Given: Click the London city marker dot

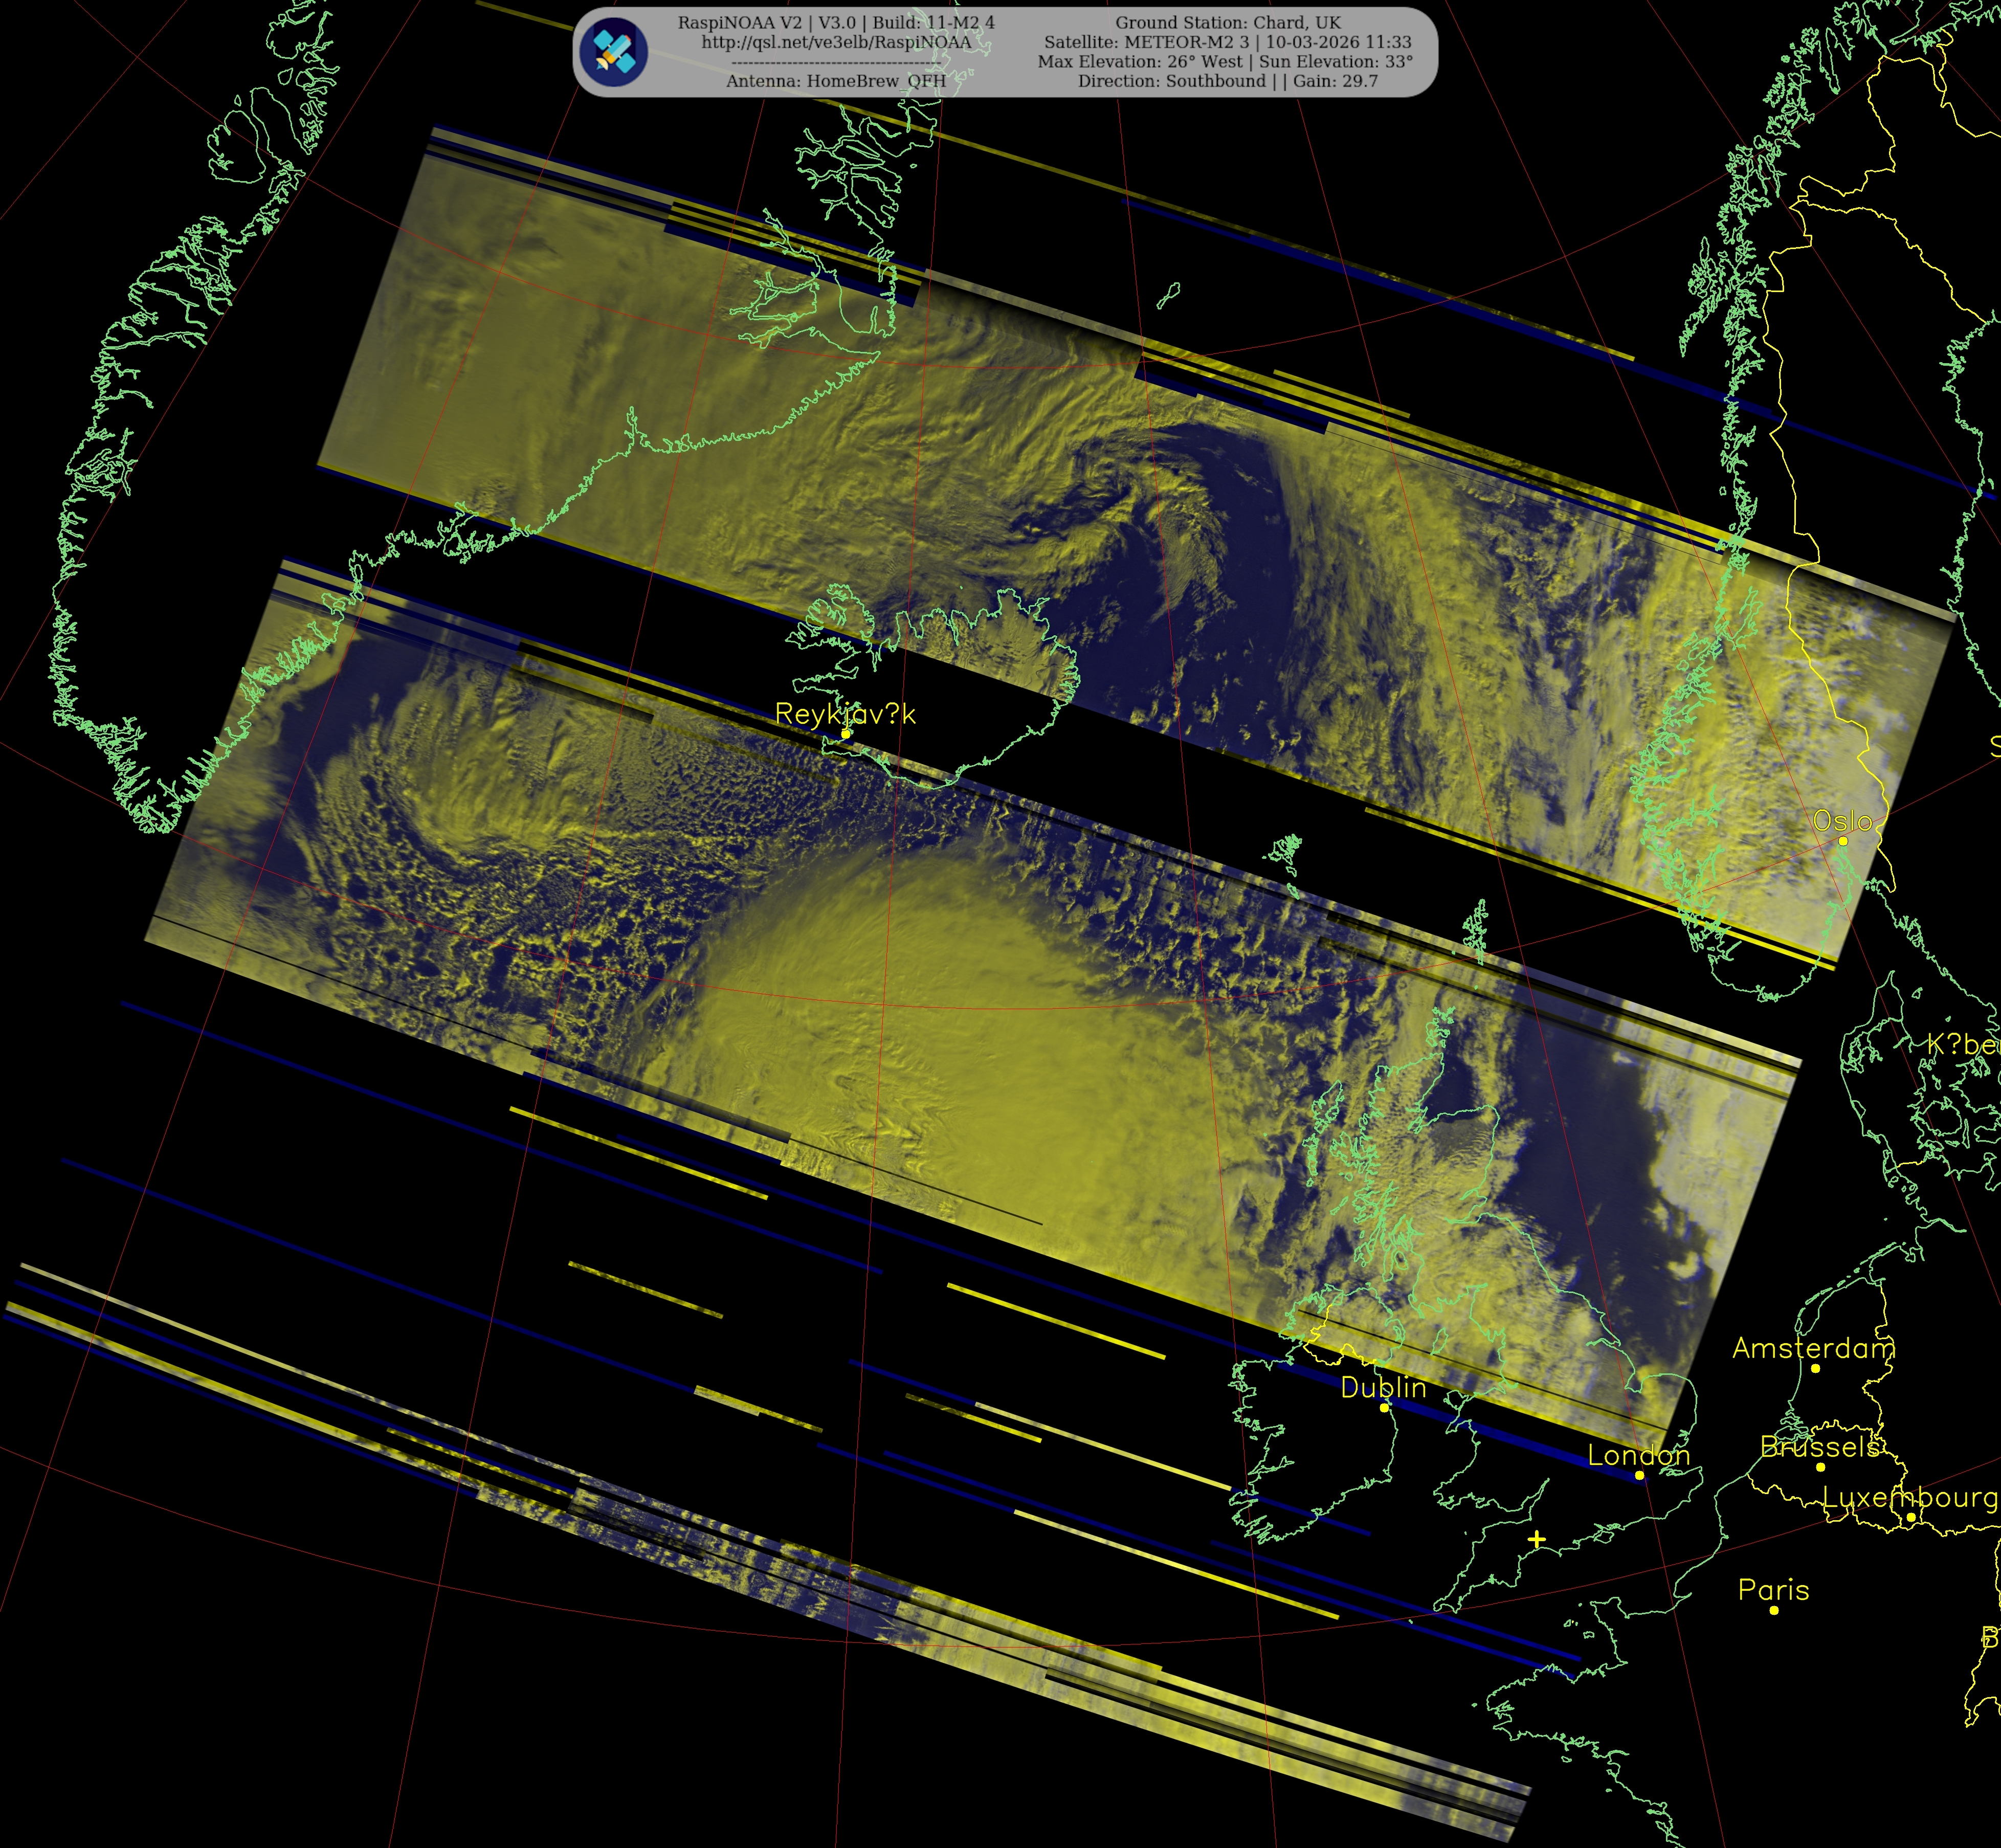Looking at the screenshot, I should point(1639,1475).
